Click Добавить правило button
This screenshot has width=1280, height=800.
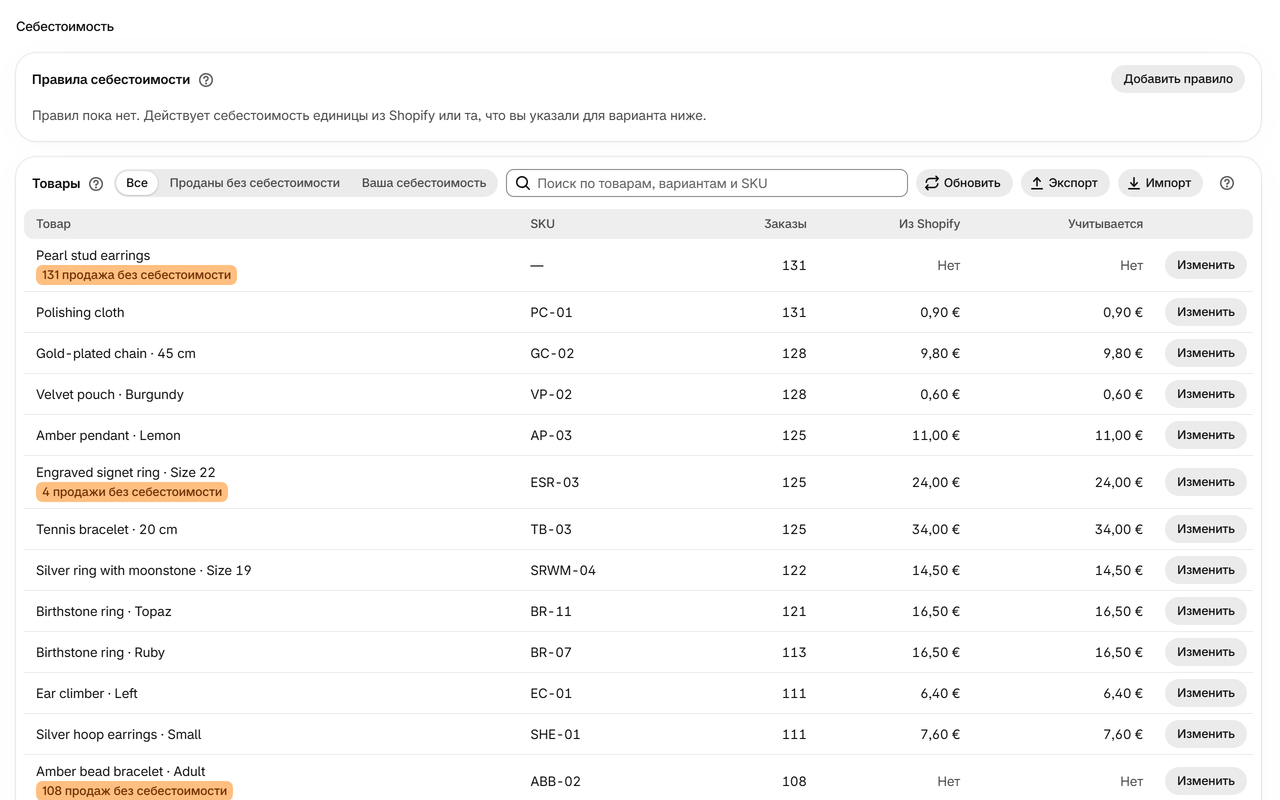coord(1178,79)
